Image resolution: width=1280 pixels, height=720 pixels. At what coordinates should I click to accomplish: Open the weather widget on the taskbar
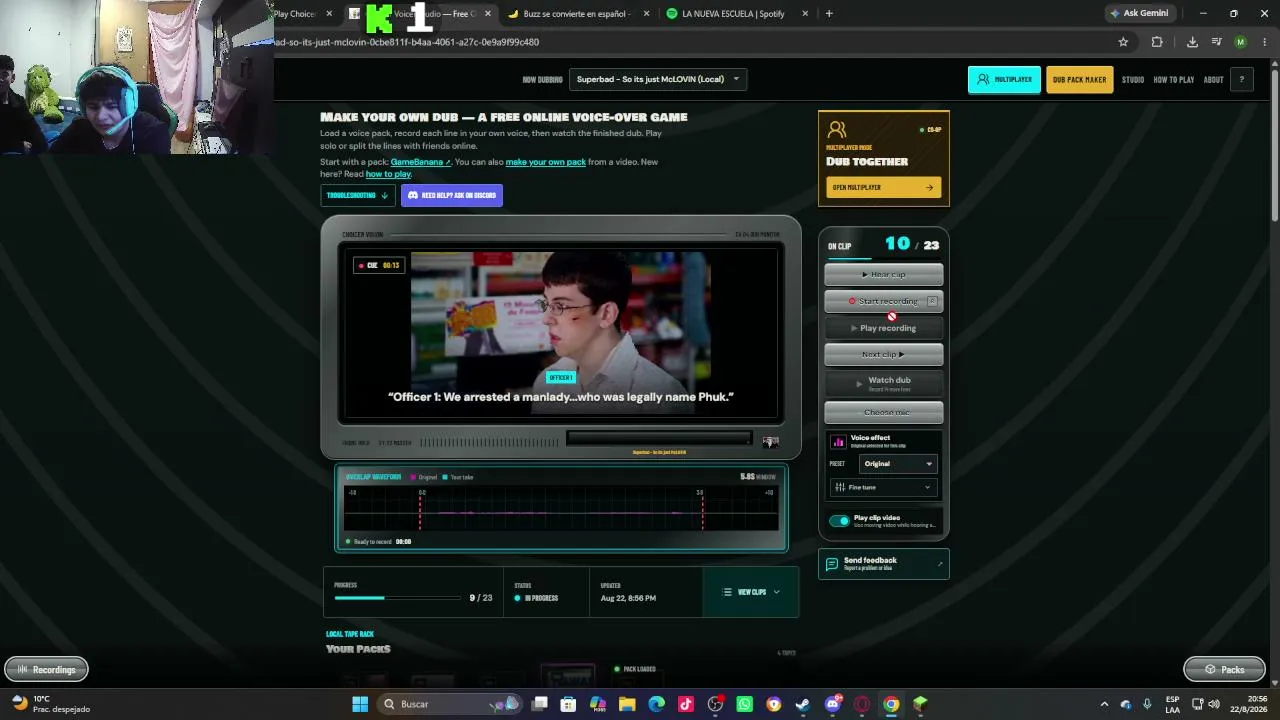48,704
